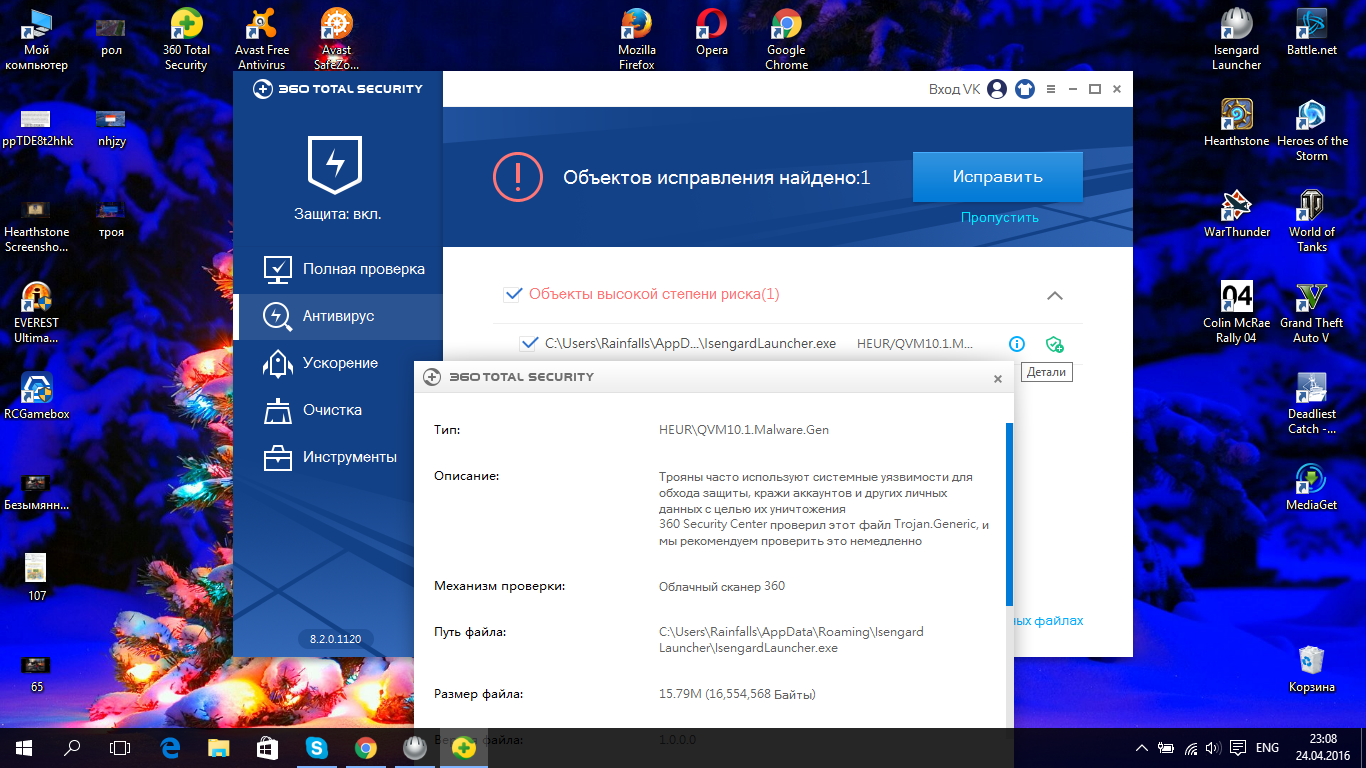Launch Mozilla Firefox from desktop
Screen dimensions: 1366x768
point(636,40)
